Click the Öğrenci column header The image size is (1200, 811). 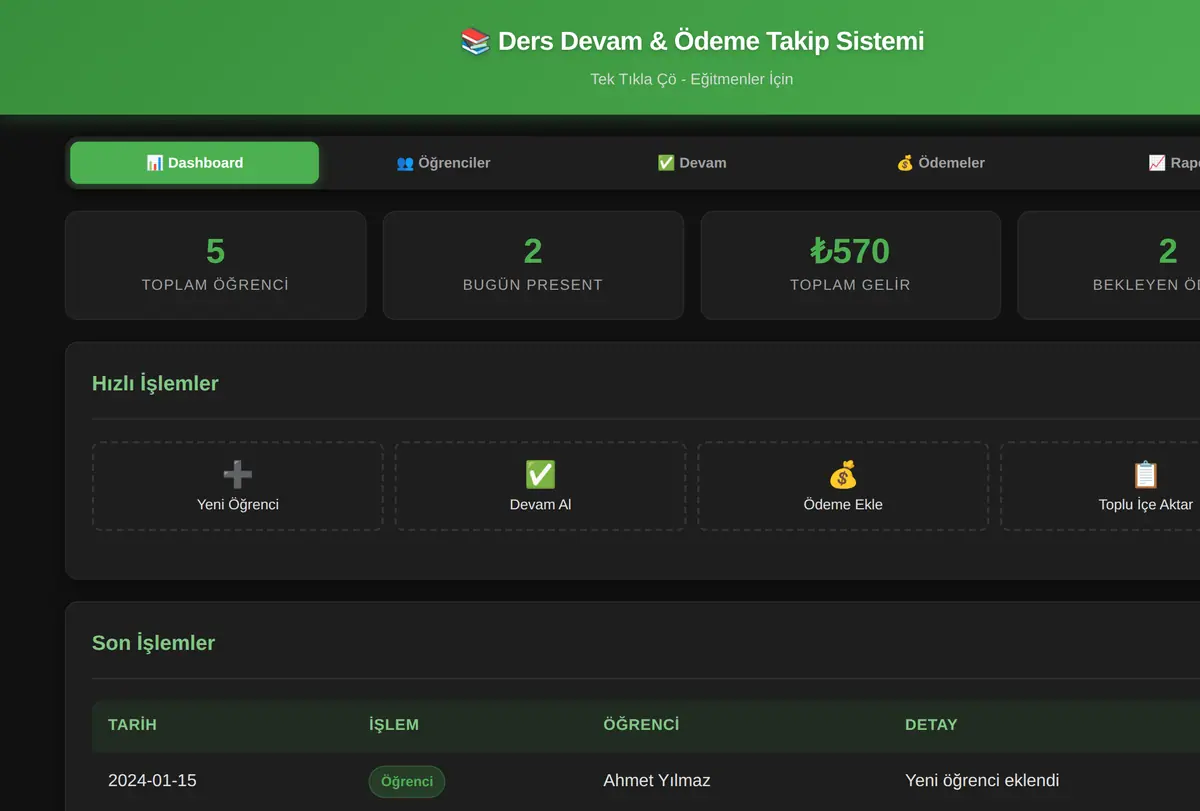coord(641,725)
